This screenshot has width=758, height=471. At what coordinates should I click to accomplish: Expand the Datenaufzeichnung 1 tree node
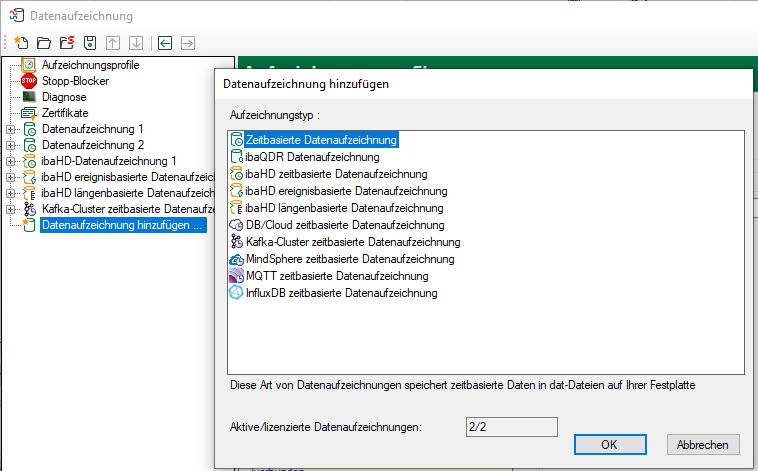pyautogui.click(x=10, y=130)
